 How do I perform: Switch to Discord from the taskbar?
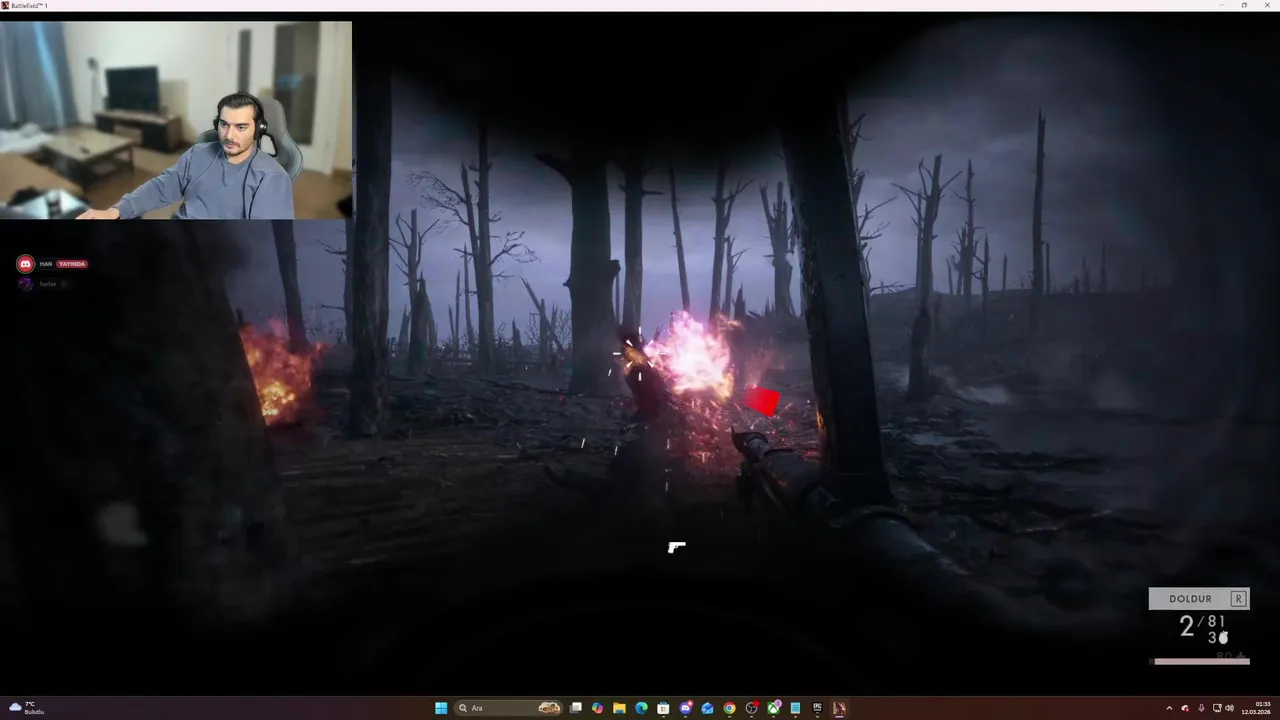point(686,708)
